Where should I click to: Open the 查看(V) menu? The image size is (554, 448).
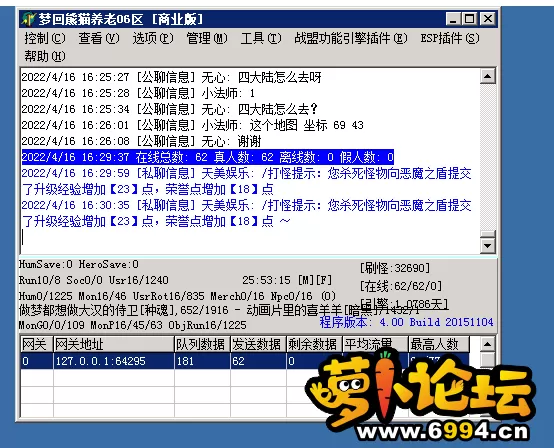(99, 38)
